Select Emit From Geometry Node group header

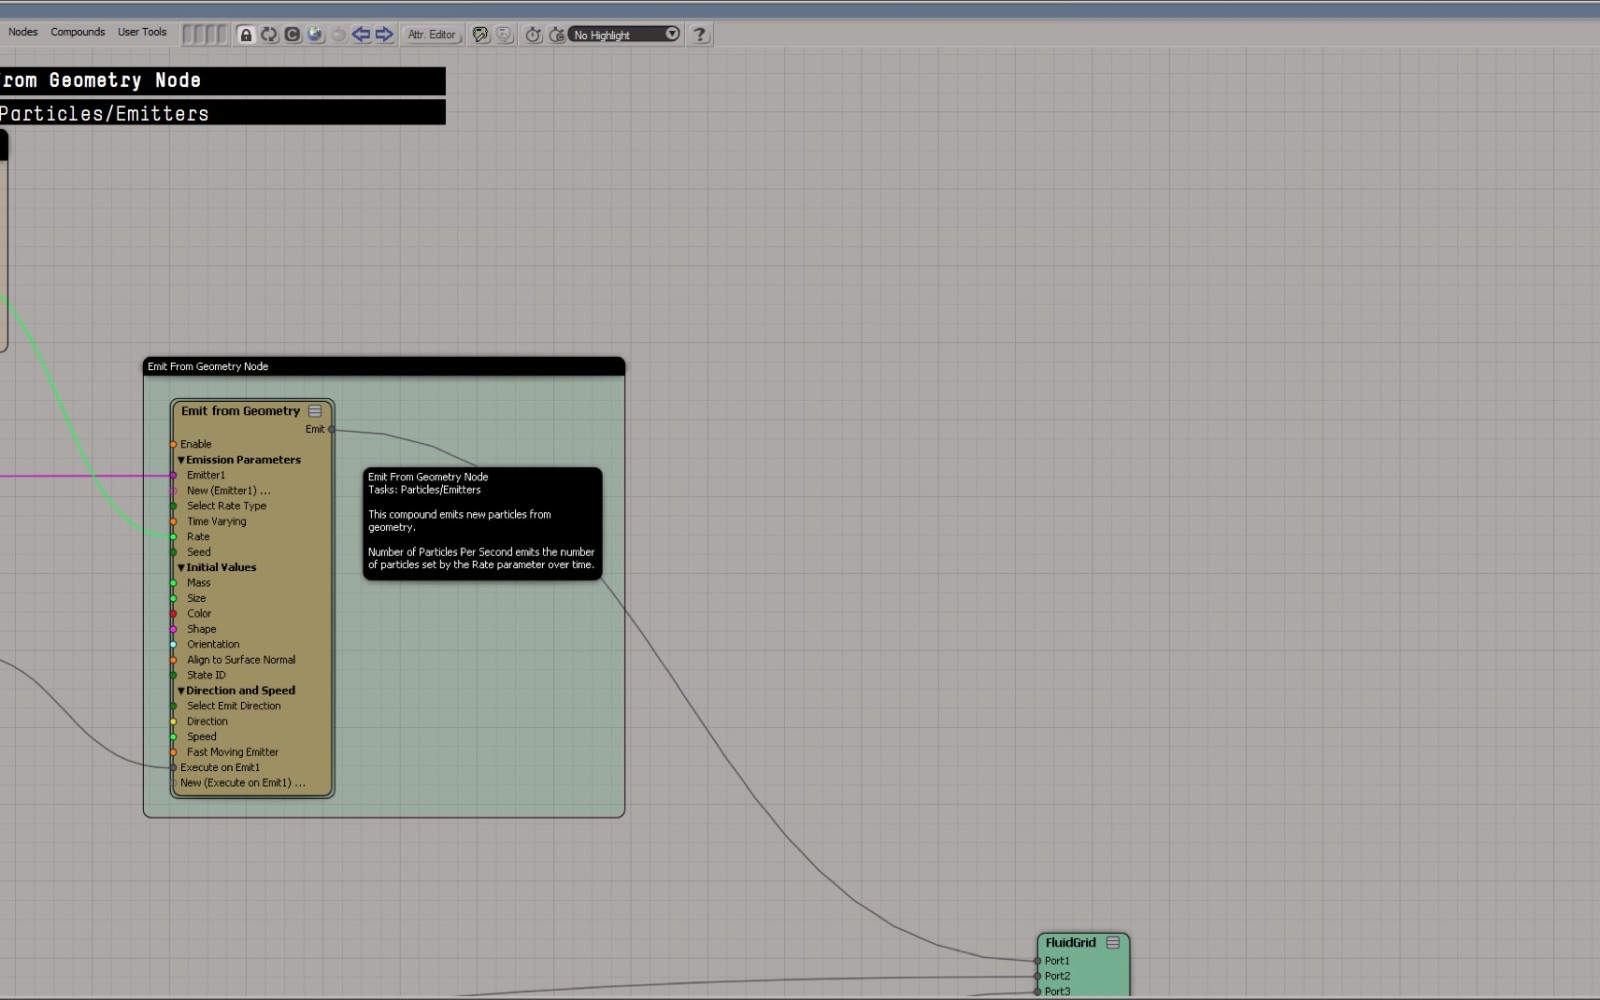coord(384,367)
